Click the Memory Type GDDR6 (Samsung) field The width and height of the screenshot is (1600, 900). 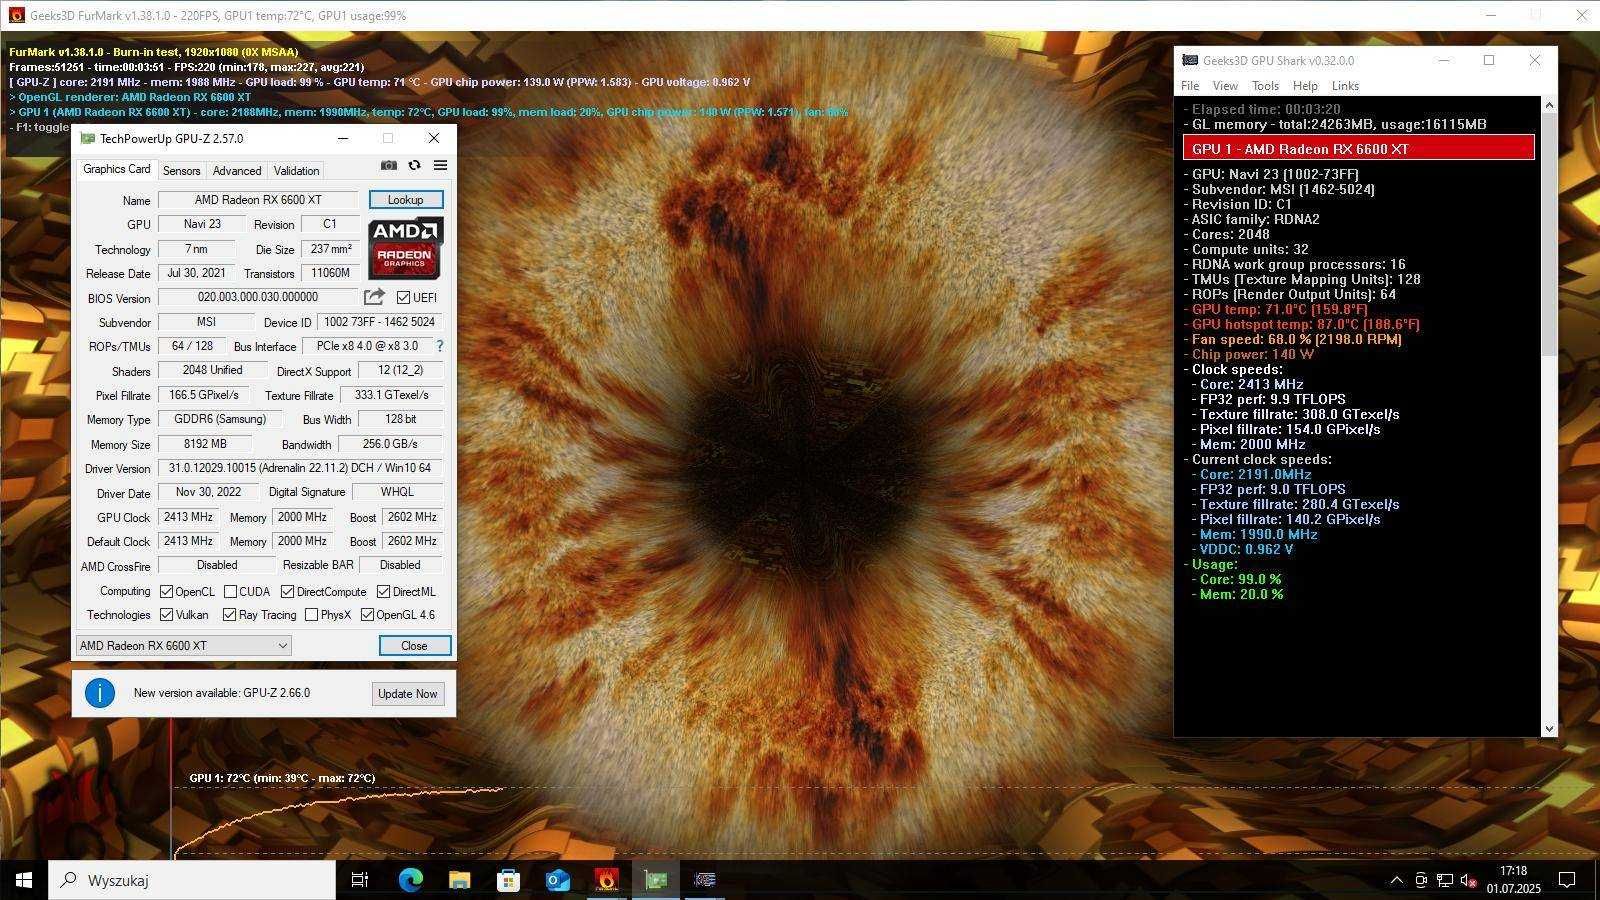[220, 419]
